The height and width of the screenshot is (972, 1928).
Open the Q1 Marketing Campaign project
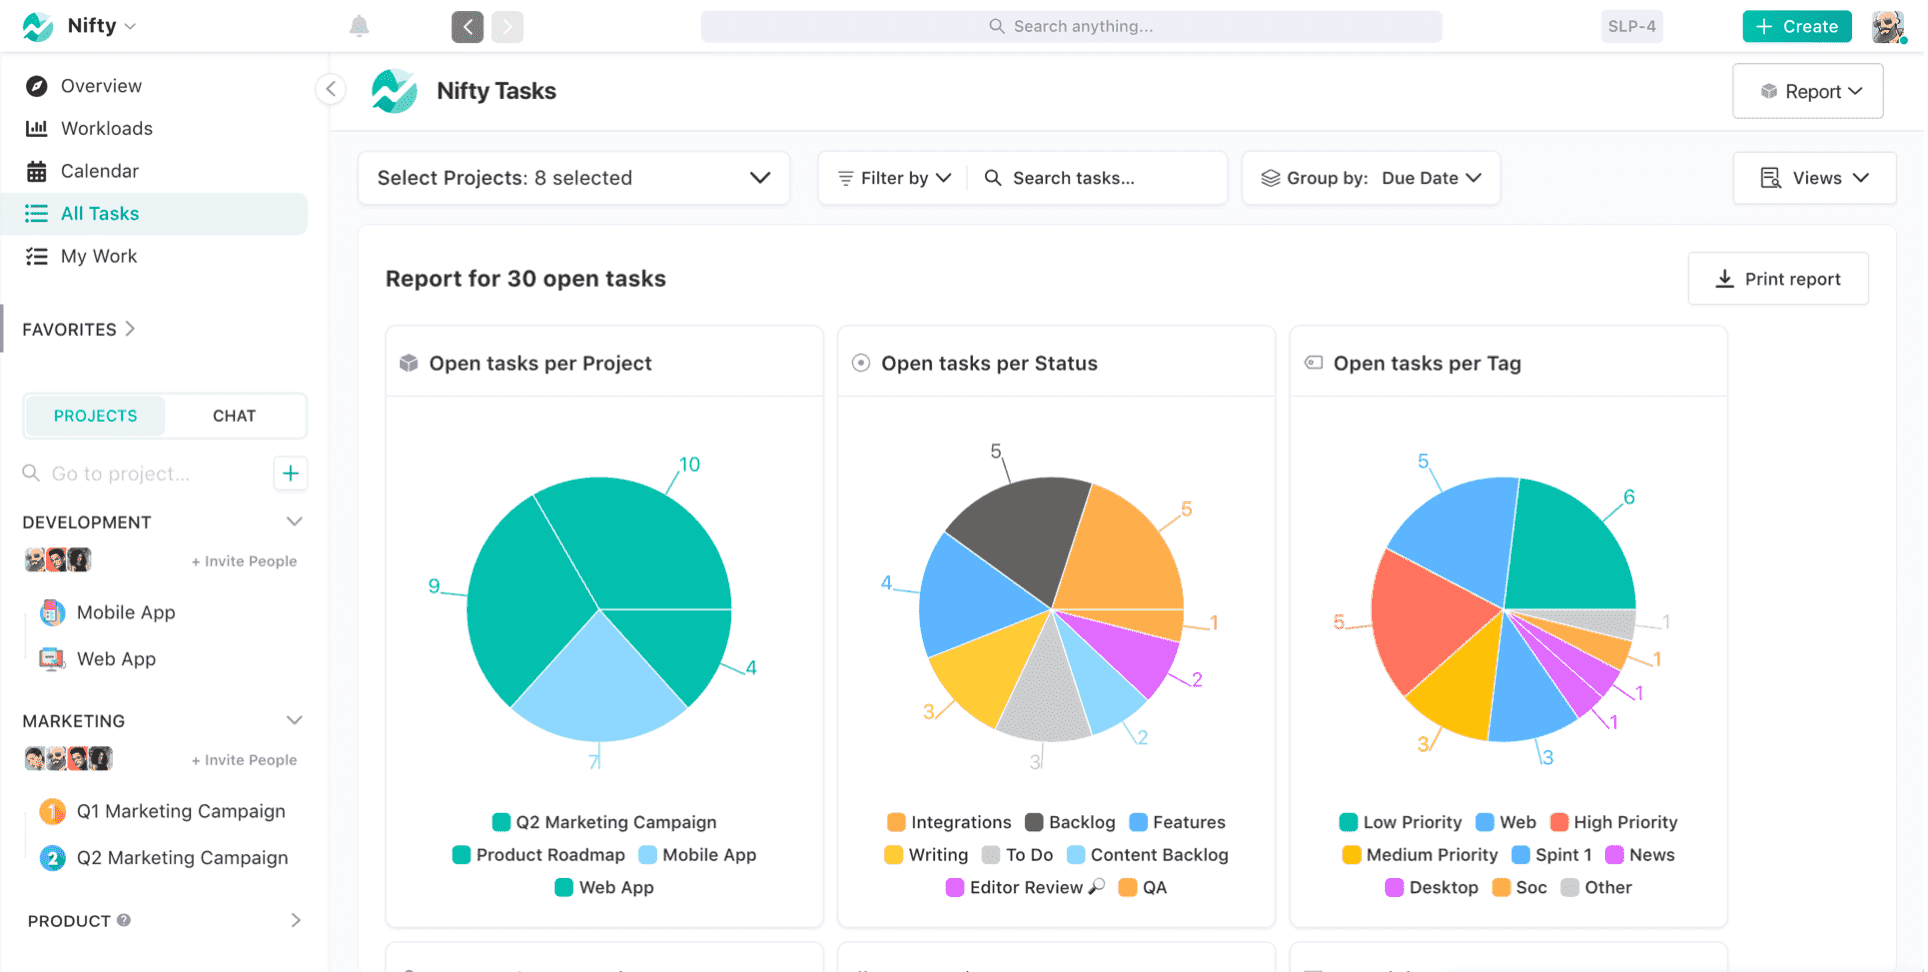pyautogui.click(x=162, y=811)
